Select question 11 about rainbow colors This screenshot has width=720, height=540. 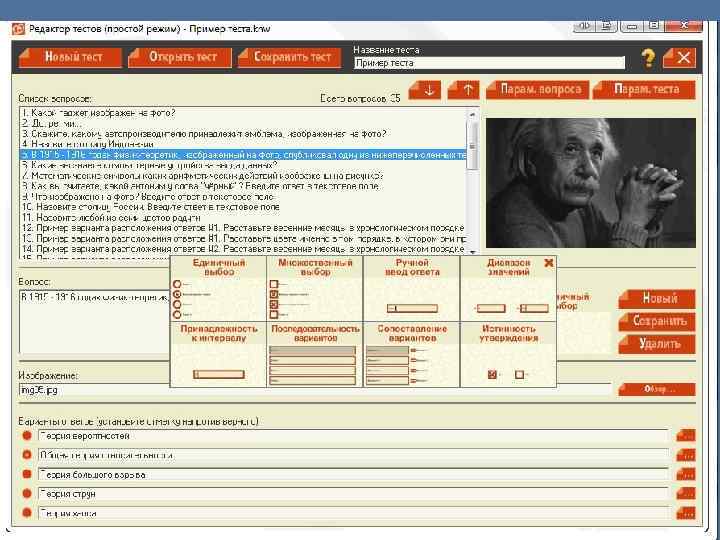click(x=243, y=218)
